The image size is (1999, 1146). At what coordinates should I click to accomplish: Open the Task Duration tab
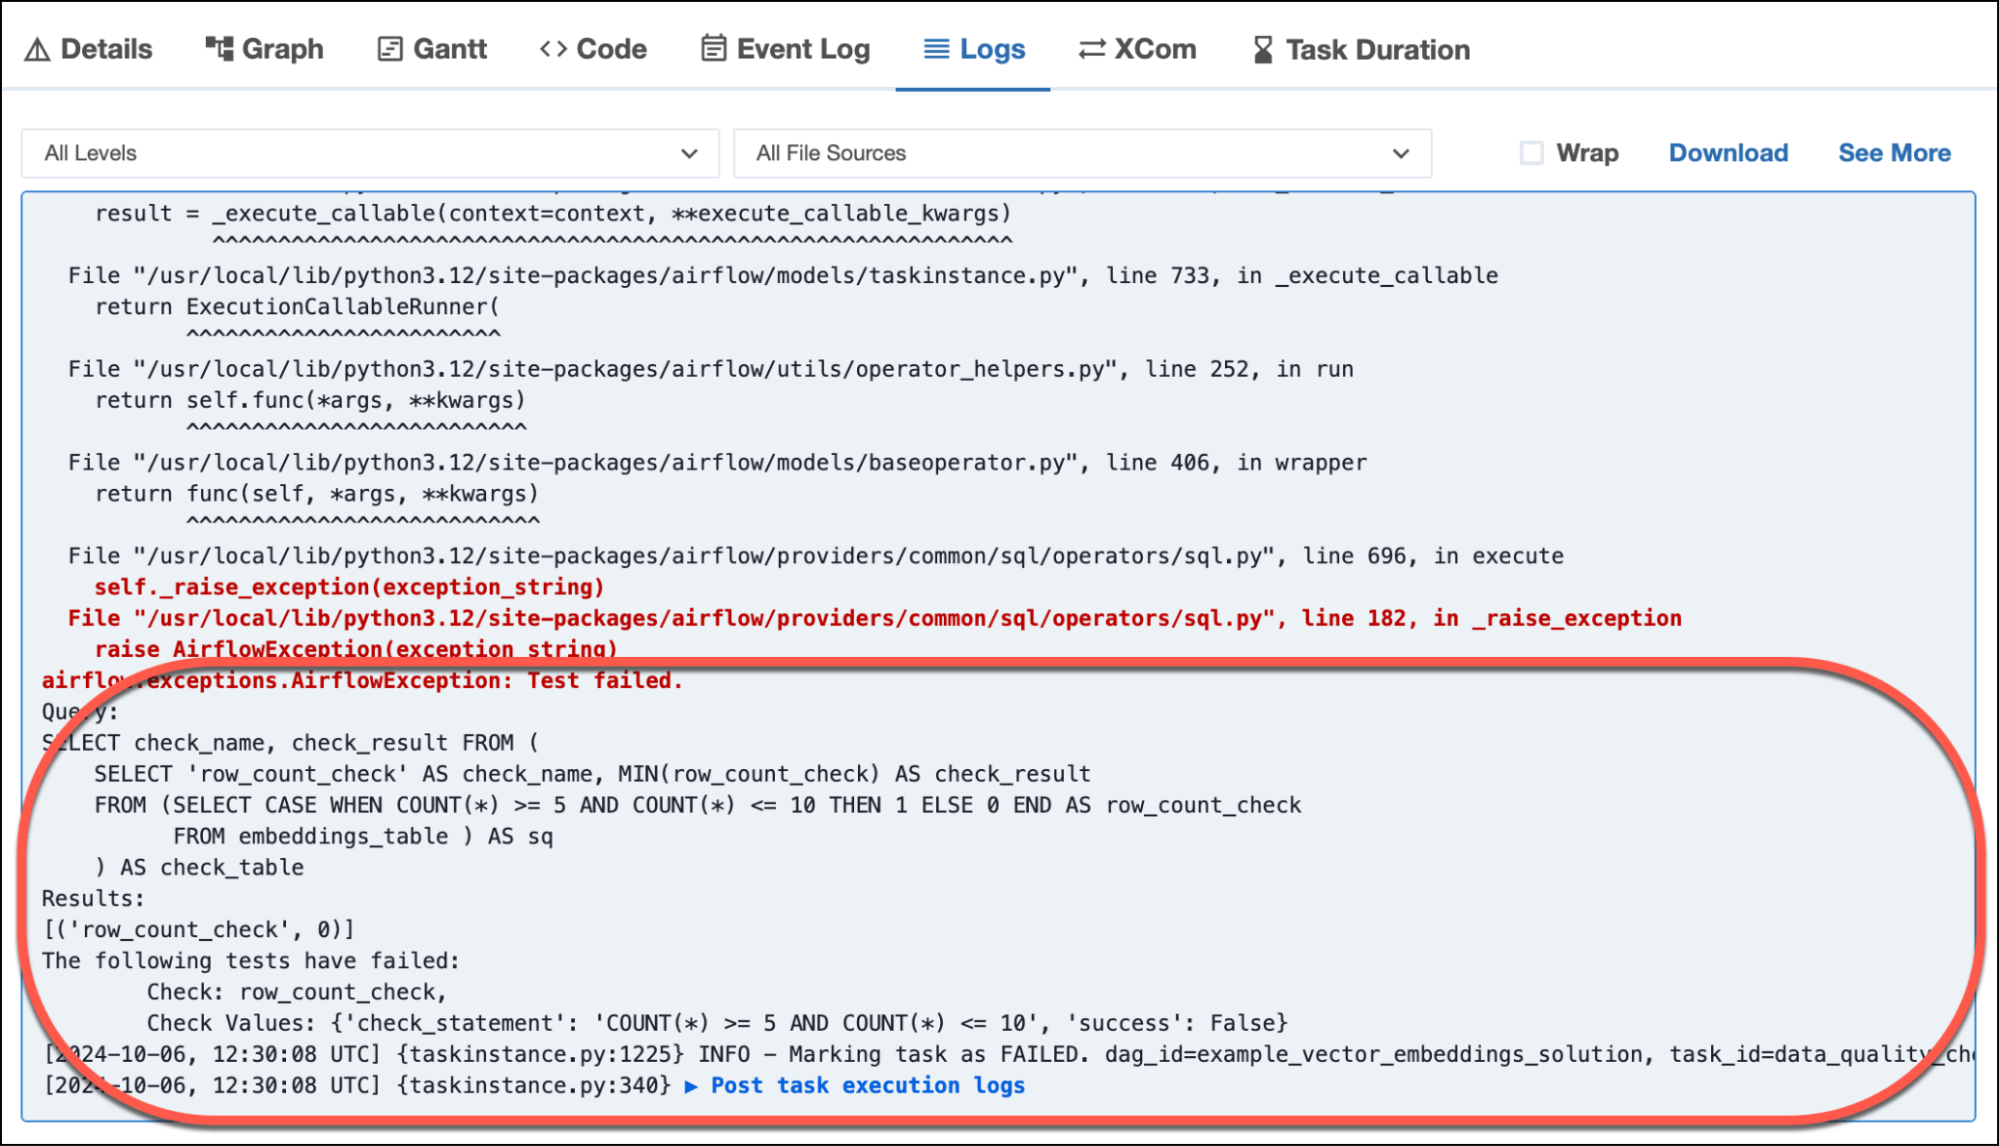coord(1377,49)
